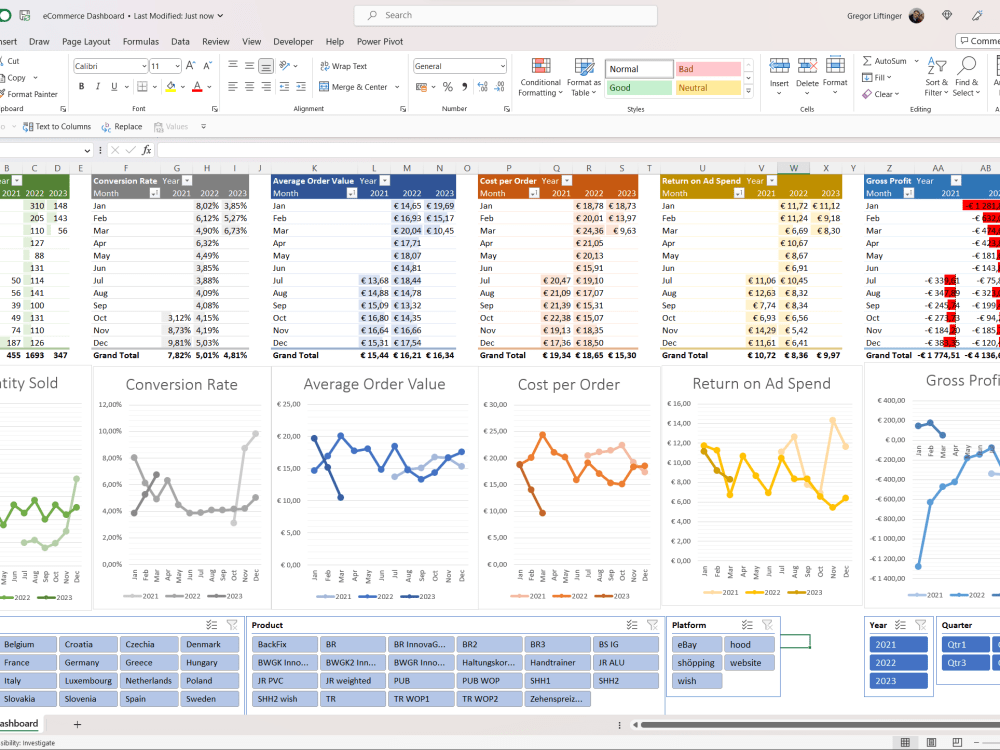Open Sort & Filter options
Screen dimensions: 1000x750
[x=936, y=75]
